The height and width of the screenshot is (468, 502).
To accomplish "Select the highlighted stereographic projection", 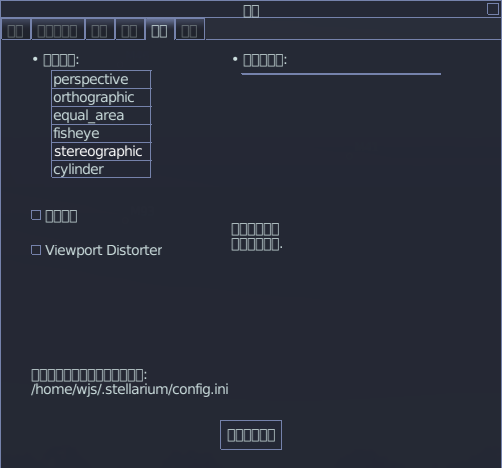I will [101, 151].
